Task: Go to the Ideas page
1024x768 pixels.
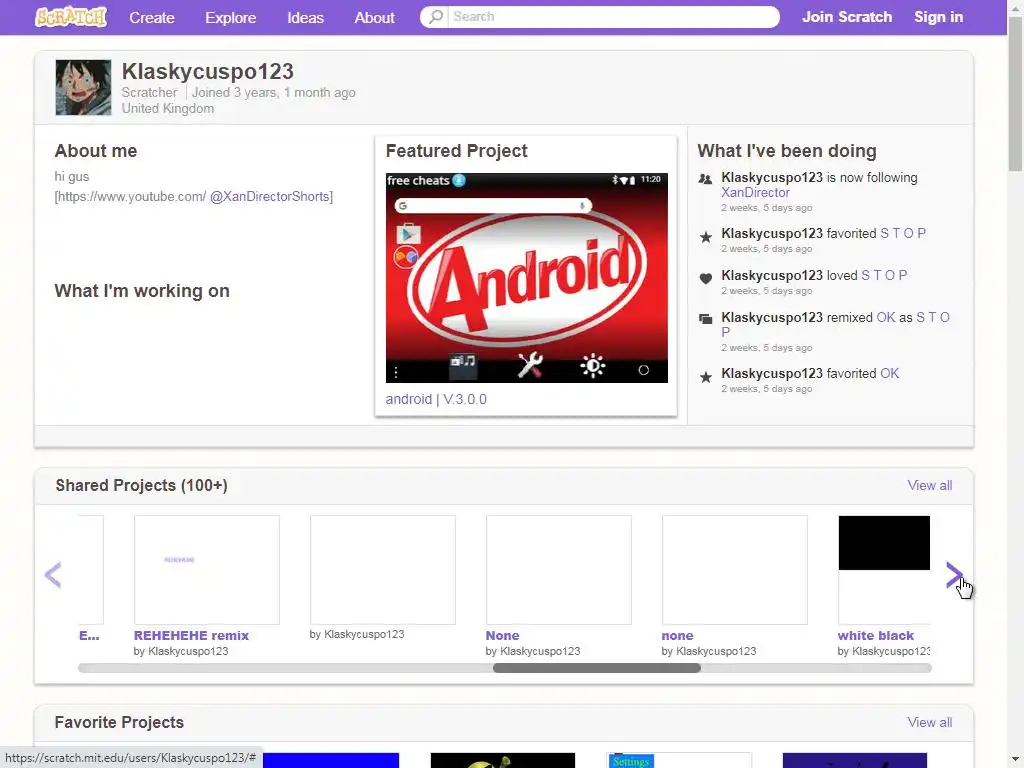Action: point(306,18)
